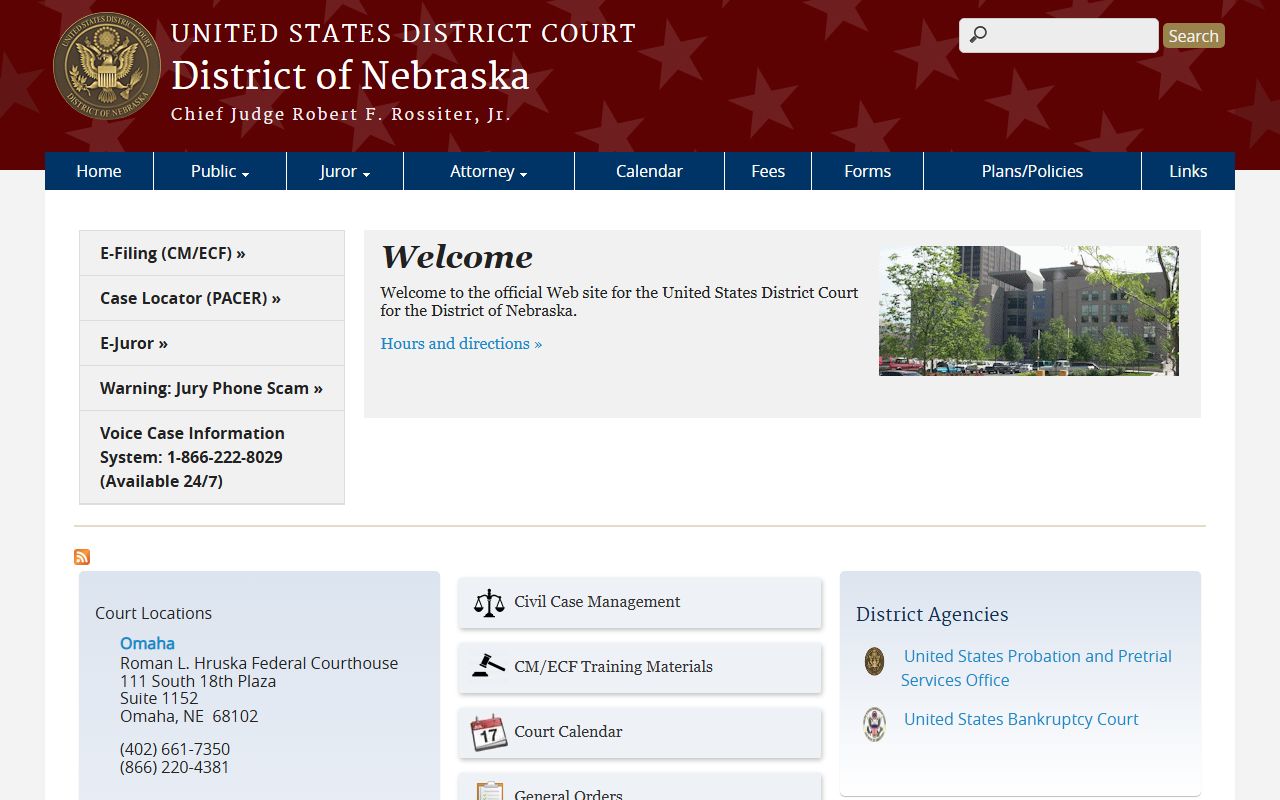Screen dimensions: 1280x800
Task: Click the gavel icon beside CM/ECF Training
Action: click(x=488, y=667)
